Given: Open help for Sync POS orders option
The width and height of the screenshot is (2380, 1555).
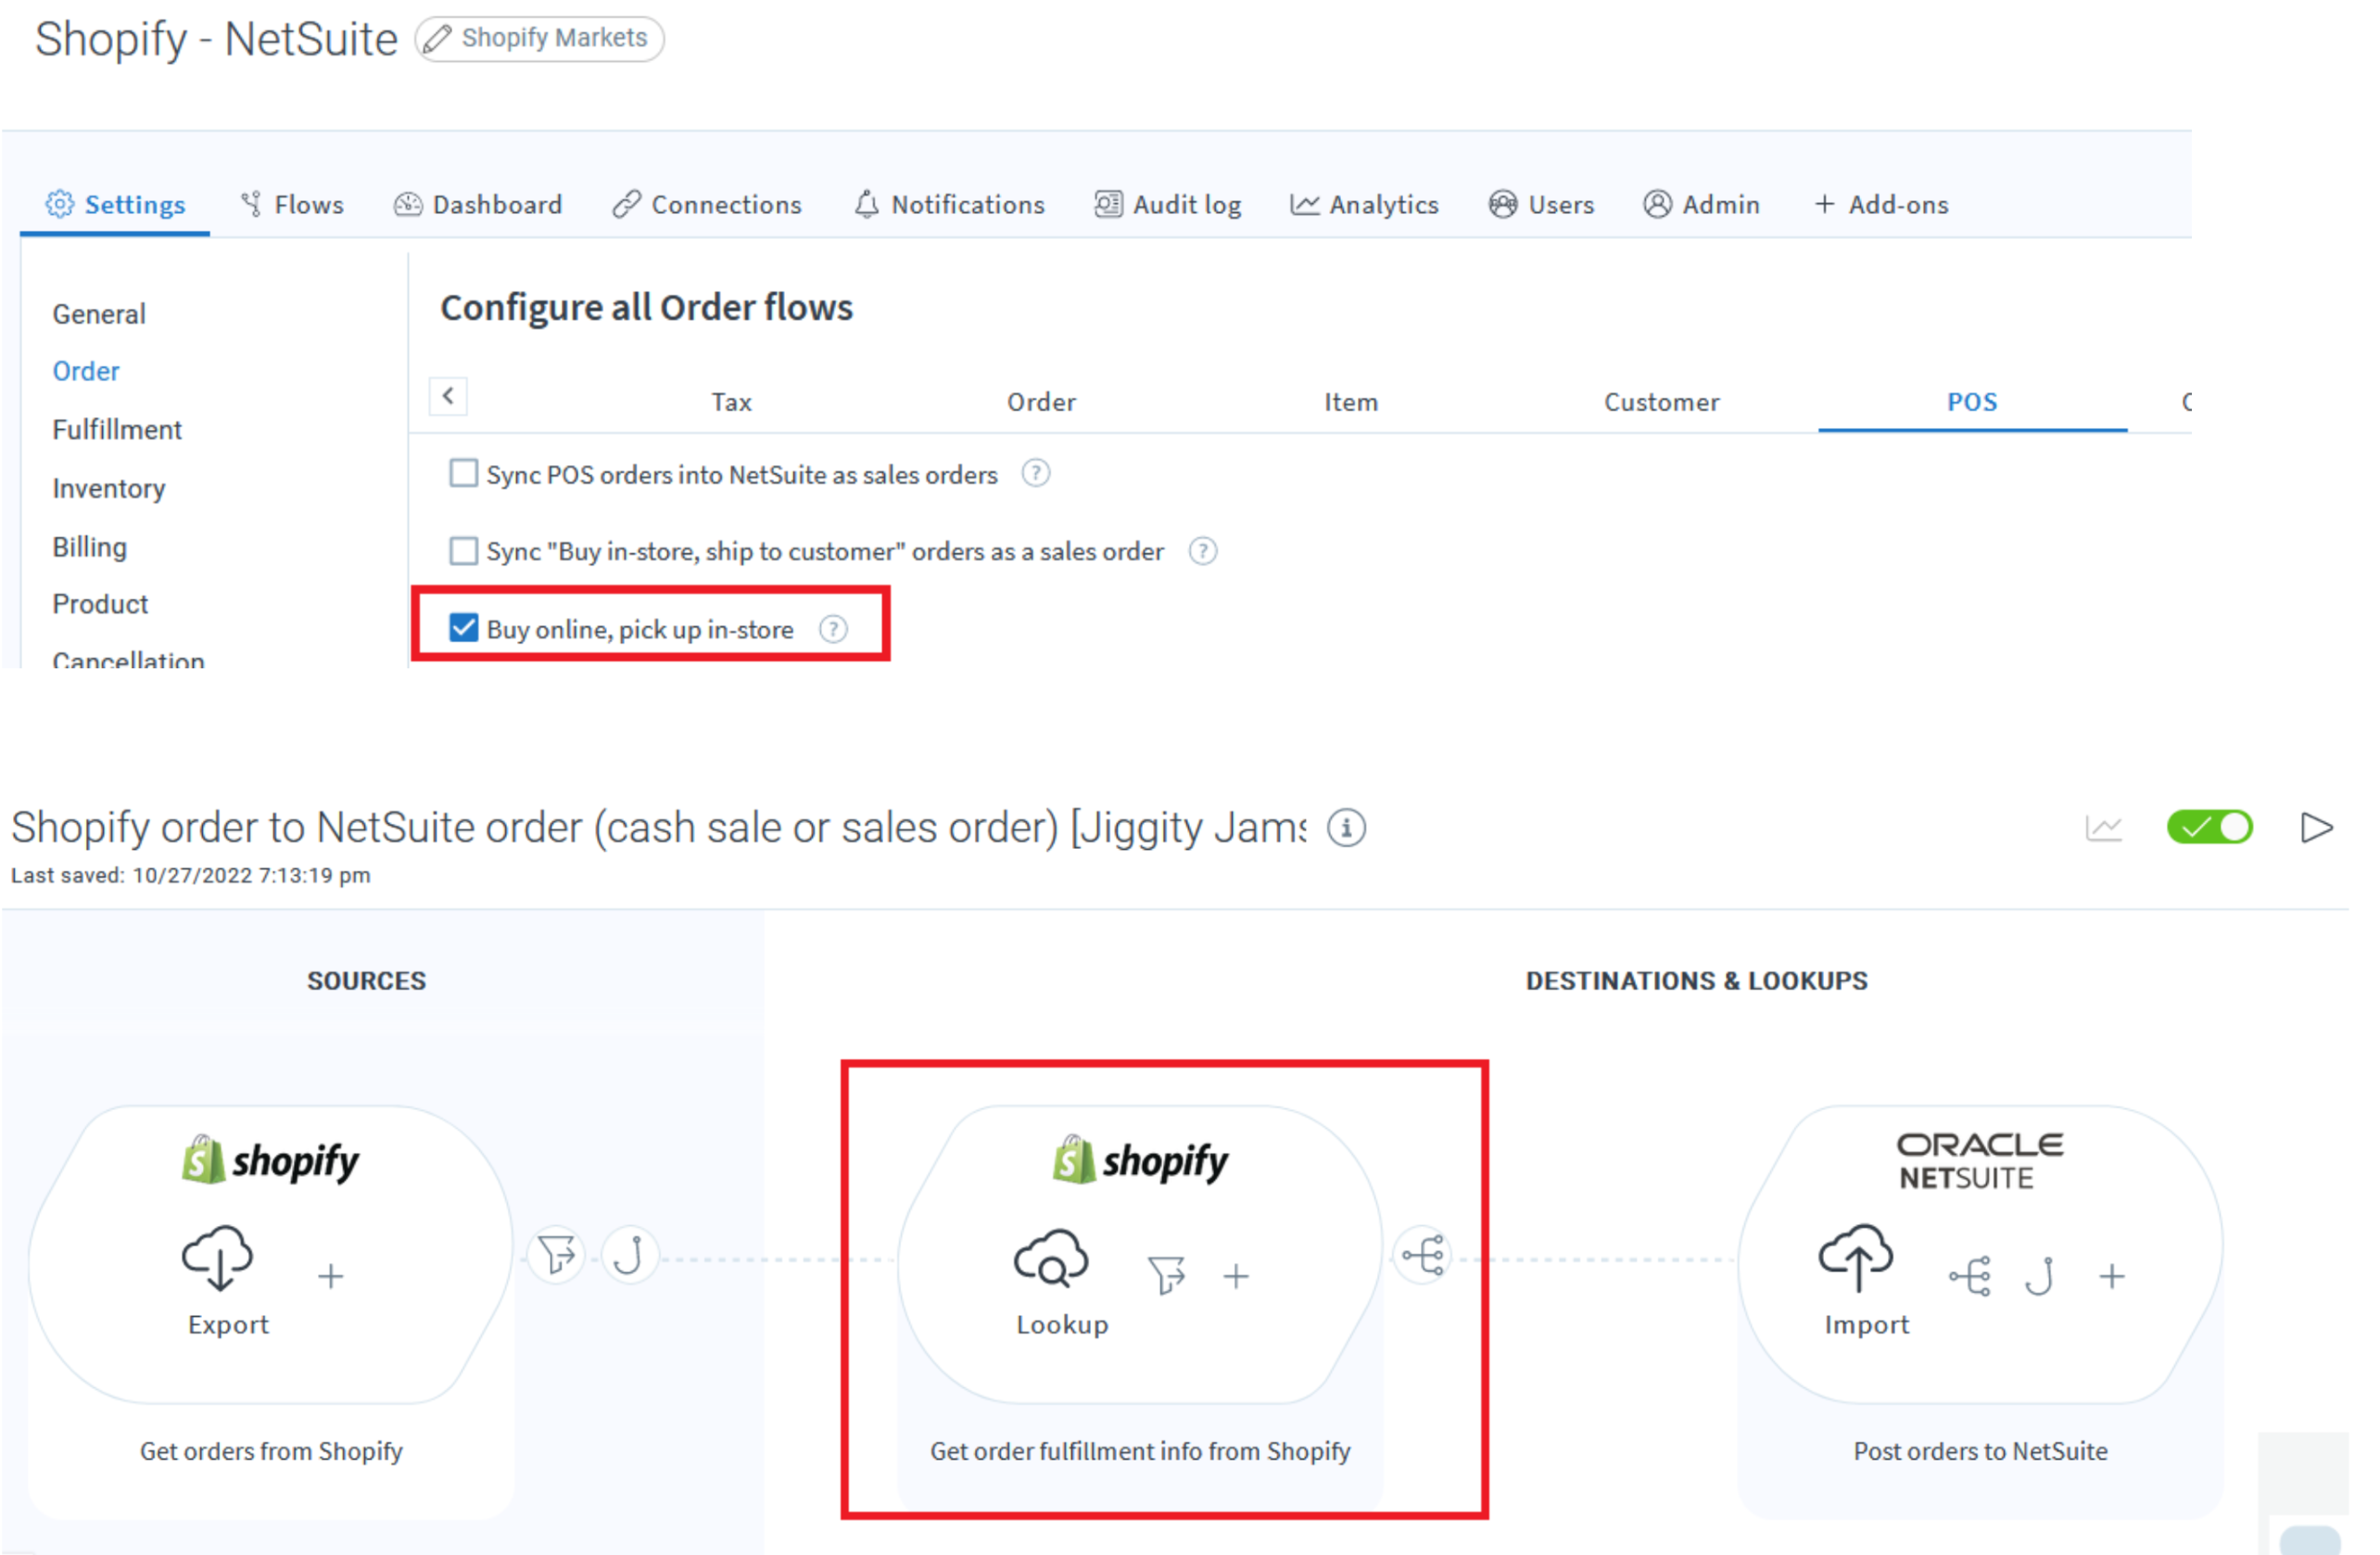Looking at the screenshot, I should click(1036, 474).
